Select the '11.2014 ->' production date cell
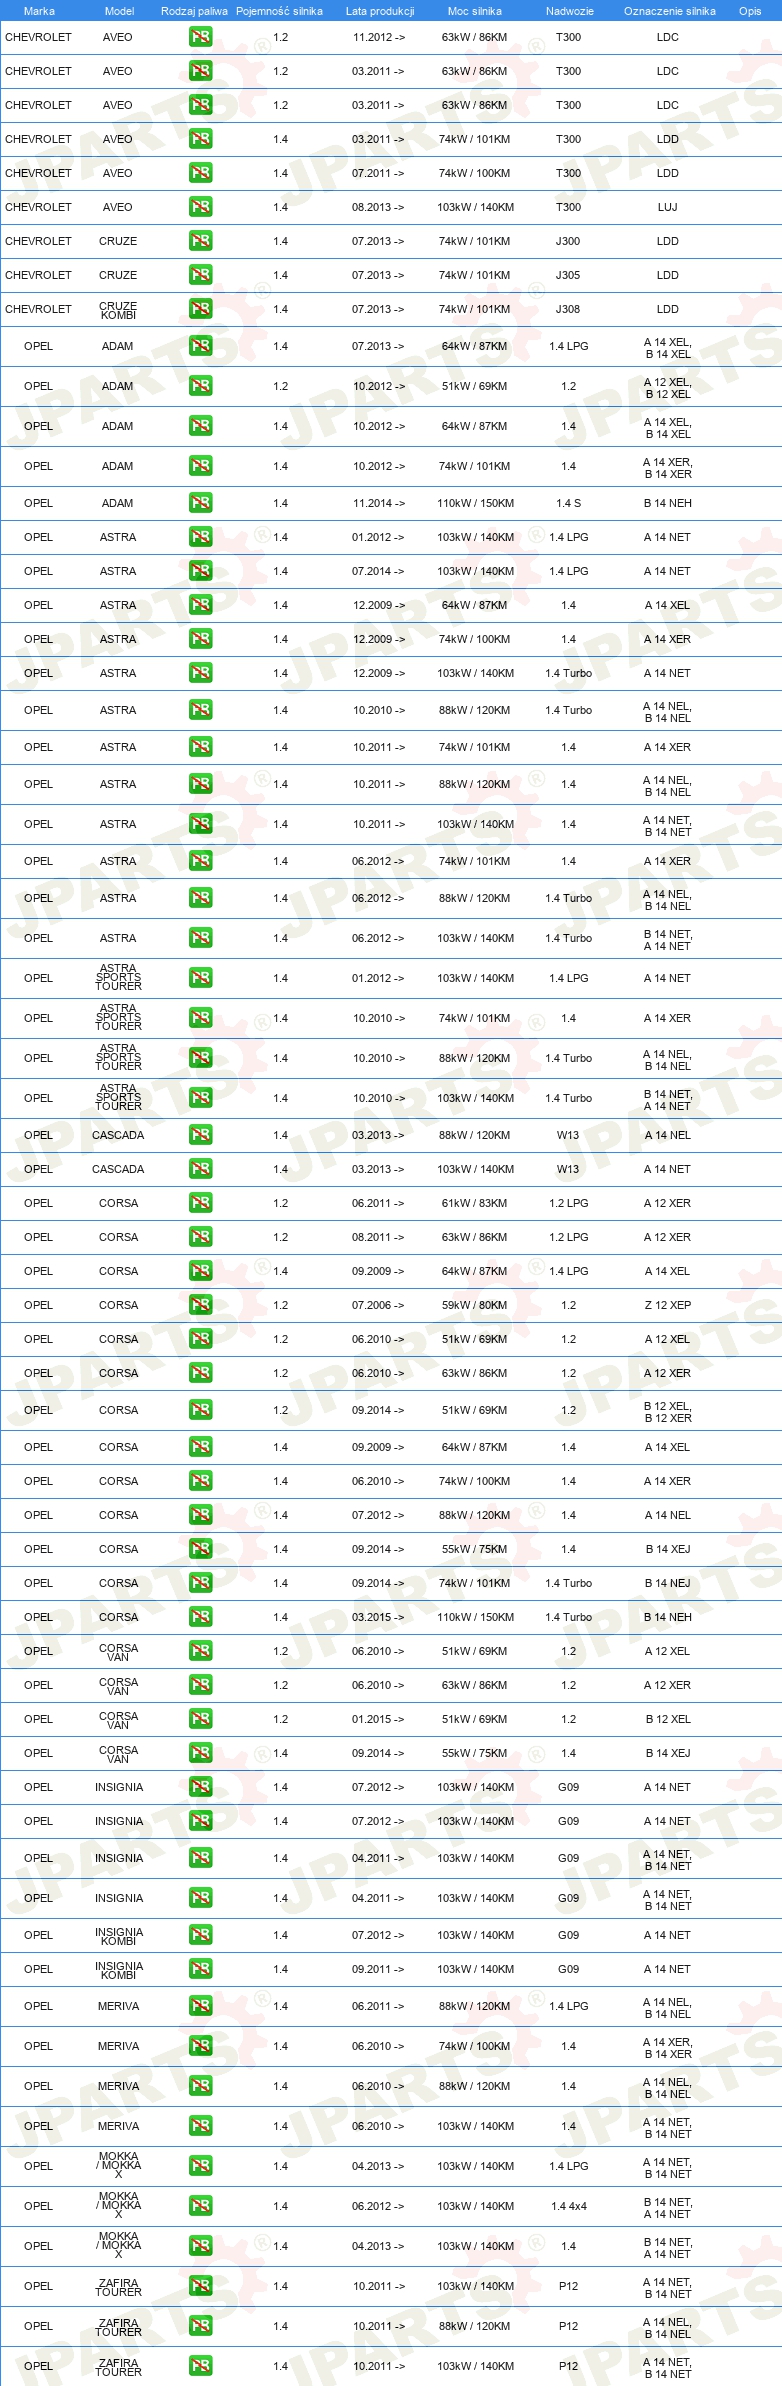Viewport: 782px width, 2386px height. pyautogui.click(x=379, y=503)
